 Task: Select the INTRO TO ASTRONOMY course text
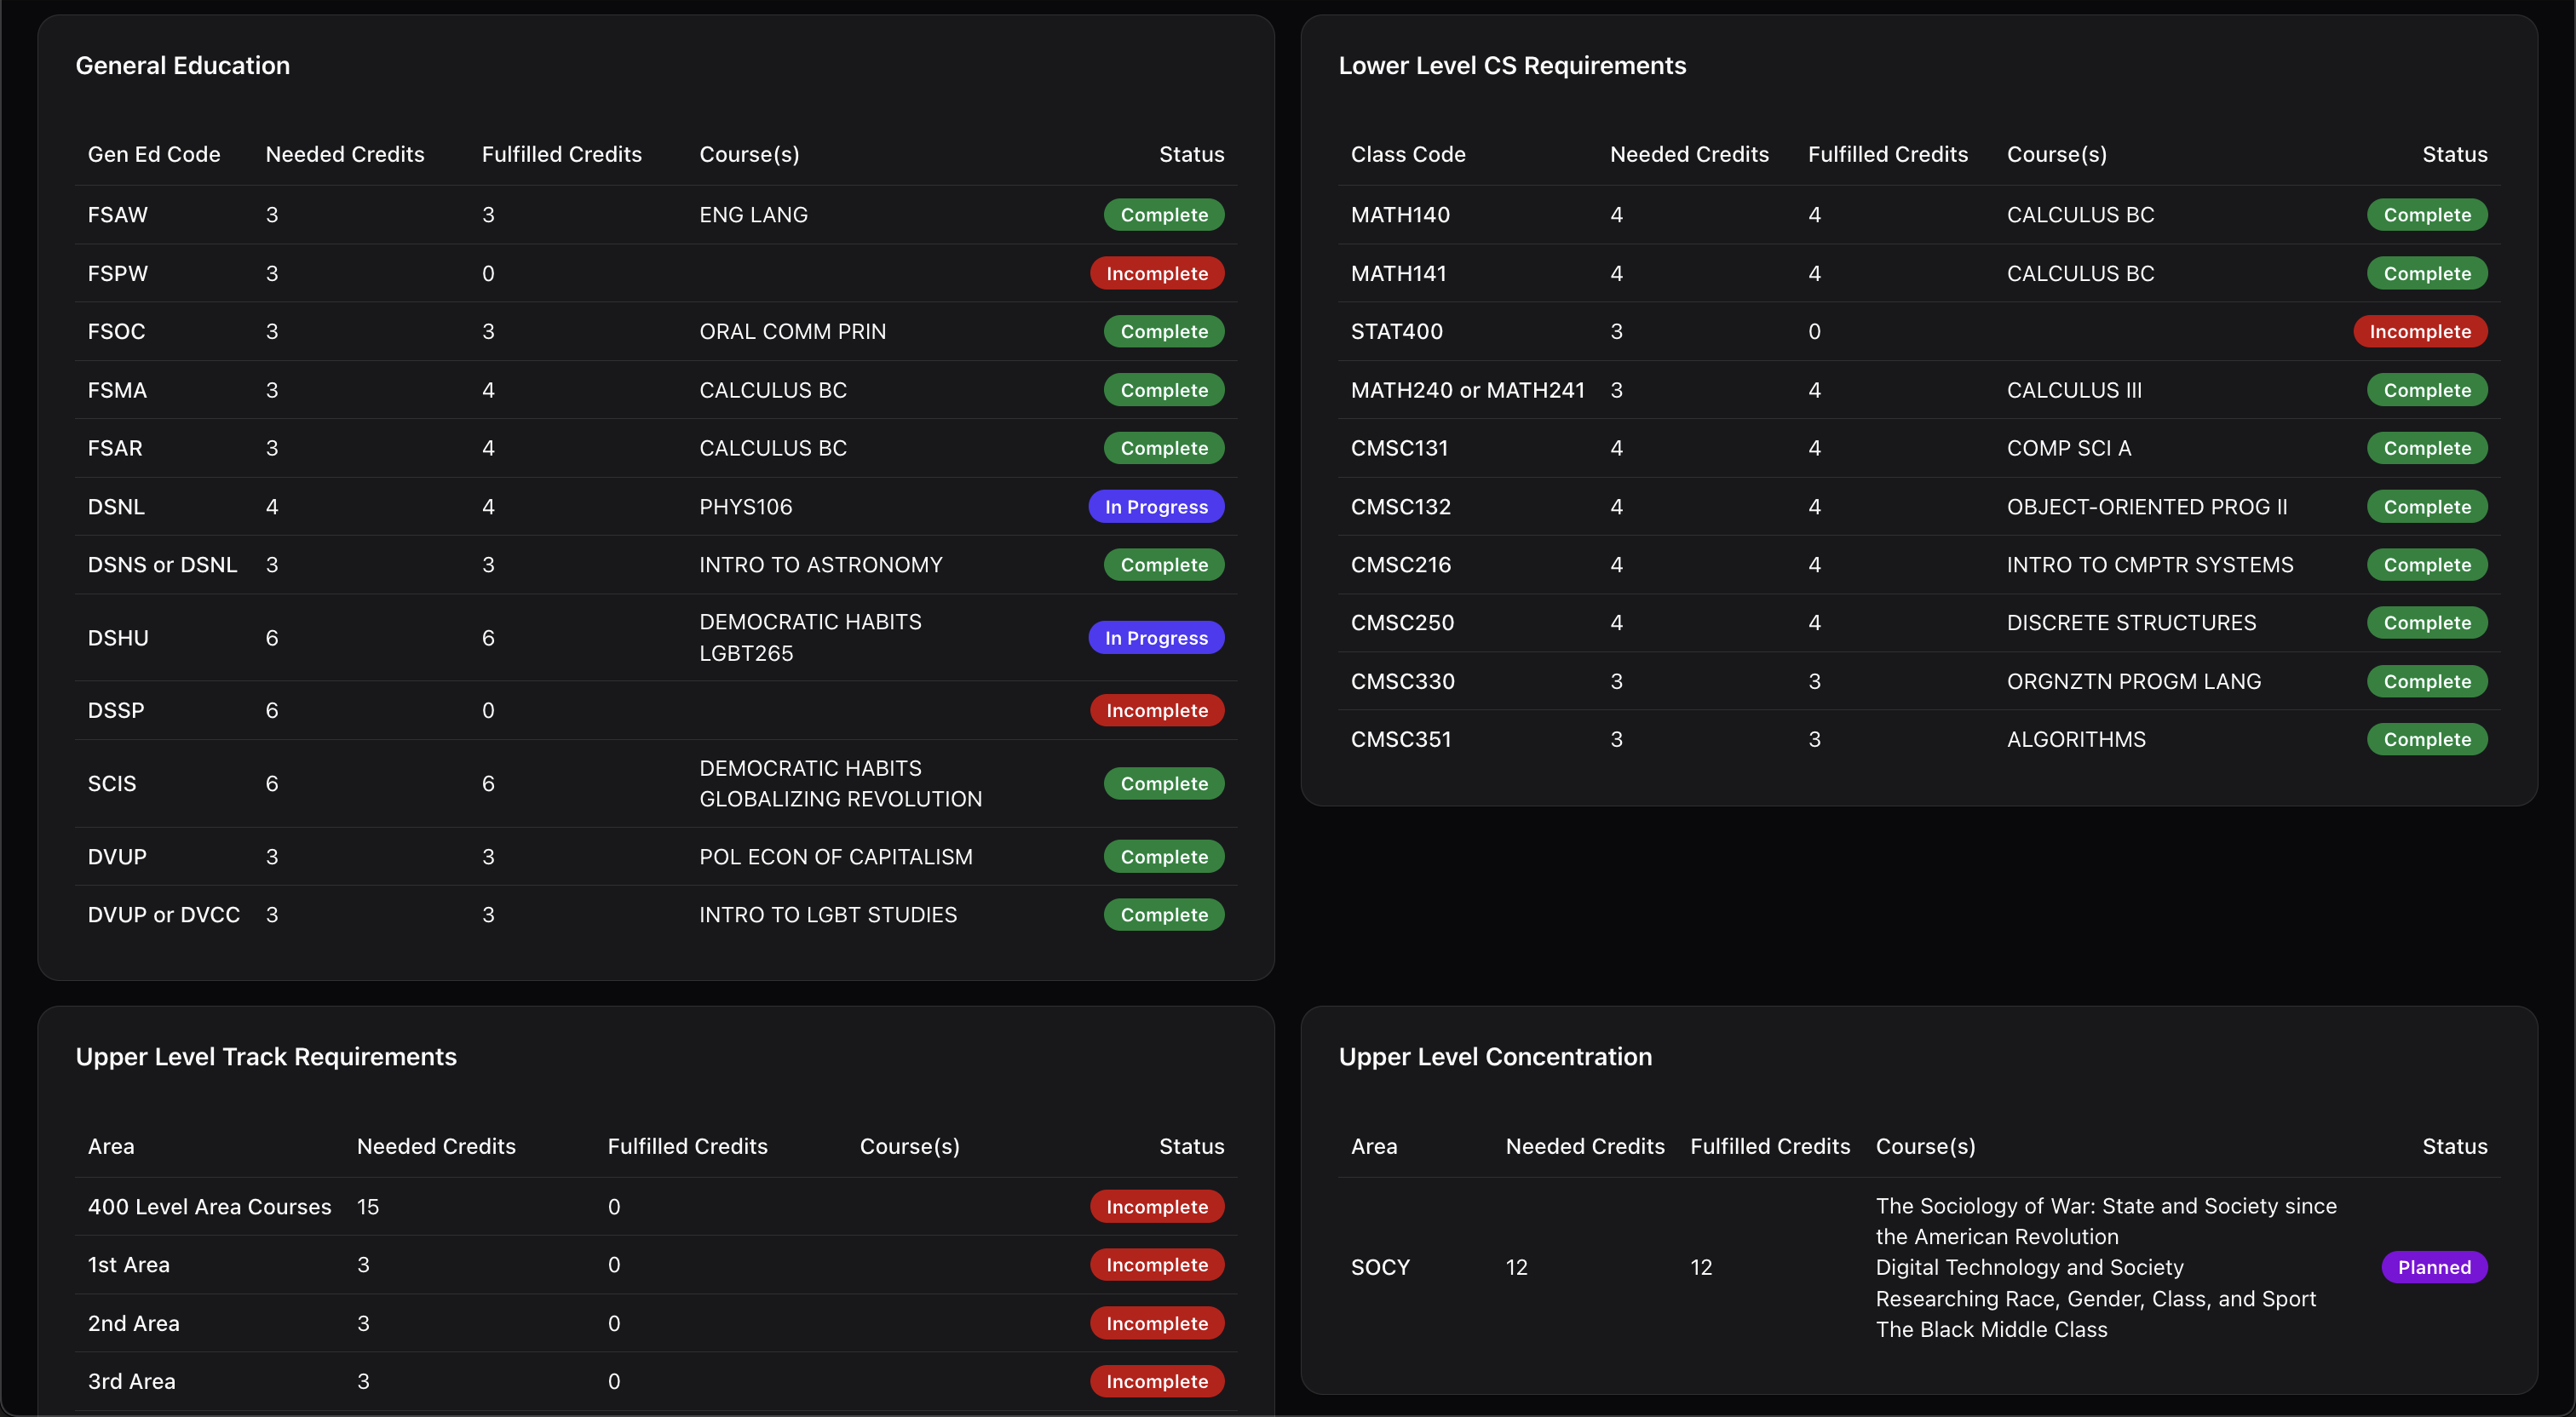pyautogui.click(x=820, y=565)
